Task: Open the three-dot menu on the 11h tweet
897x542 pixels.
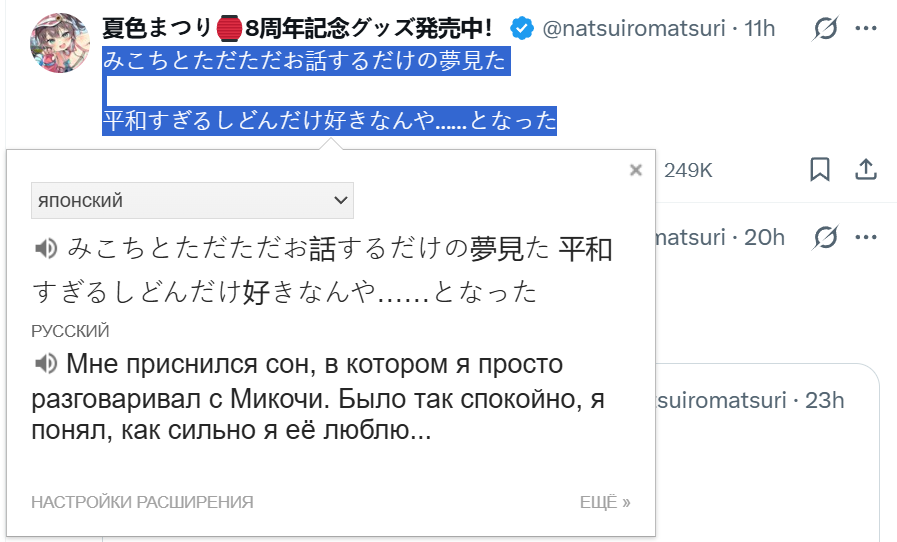Action: (x=866, y=28)
